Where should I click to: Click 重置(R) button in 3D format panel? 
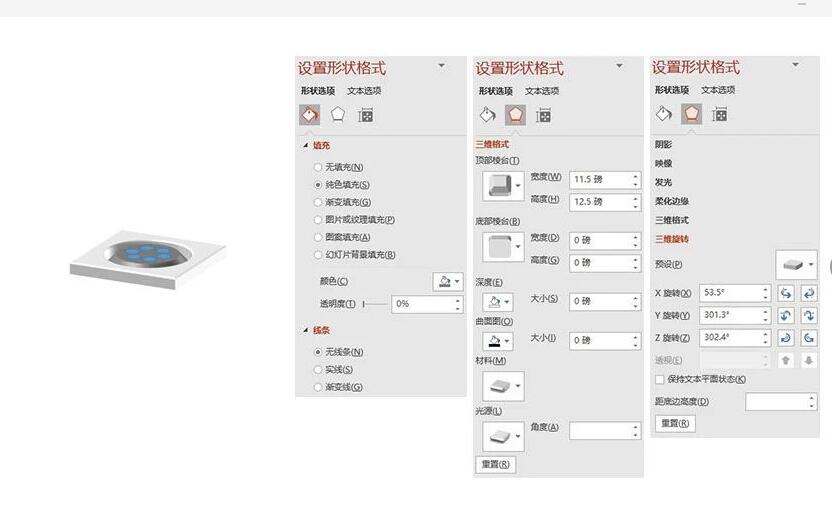[496, 464]
